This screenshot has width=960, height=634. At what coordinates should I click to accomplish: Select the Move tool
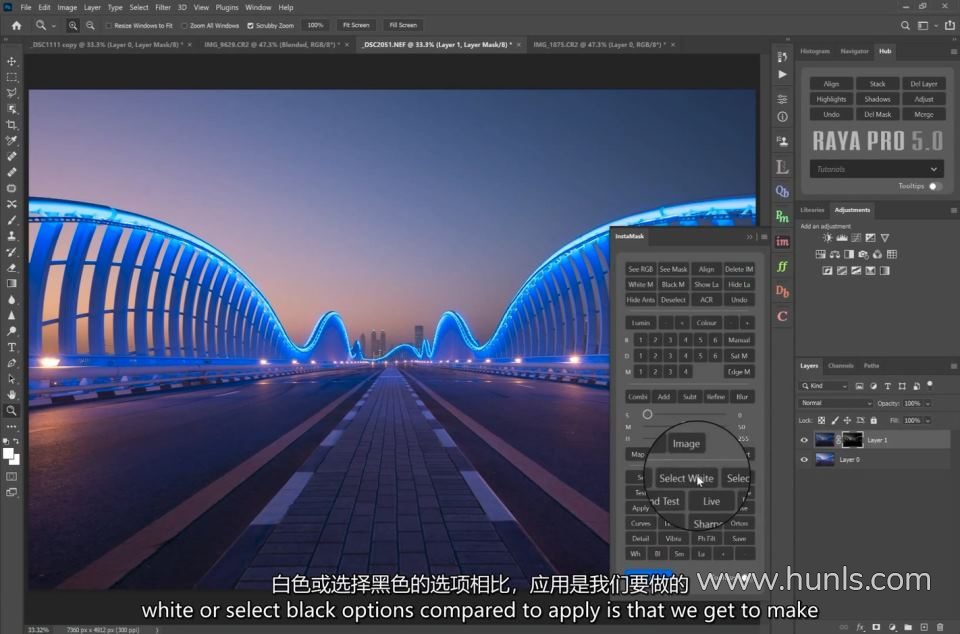12,61
